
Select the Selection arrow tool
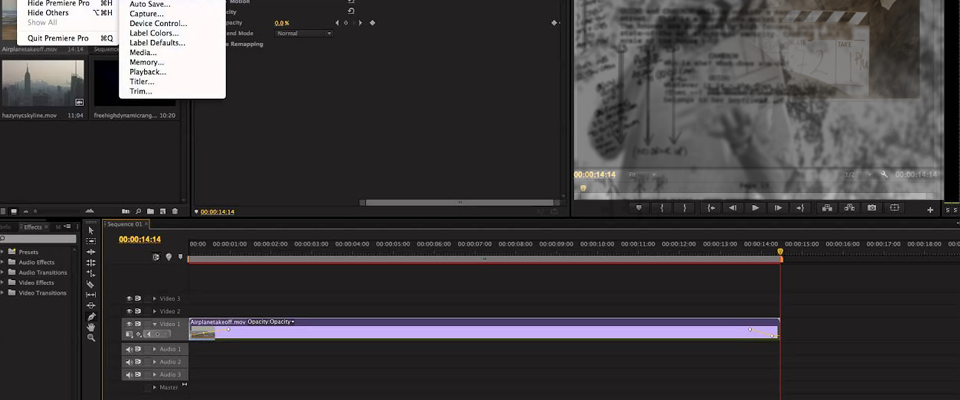(91, 230)
